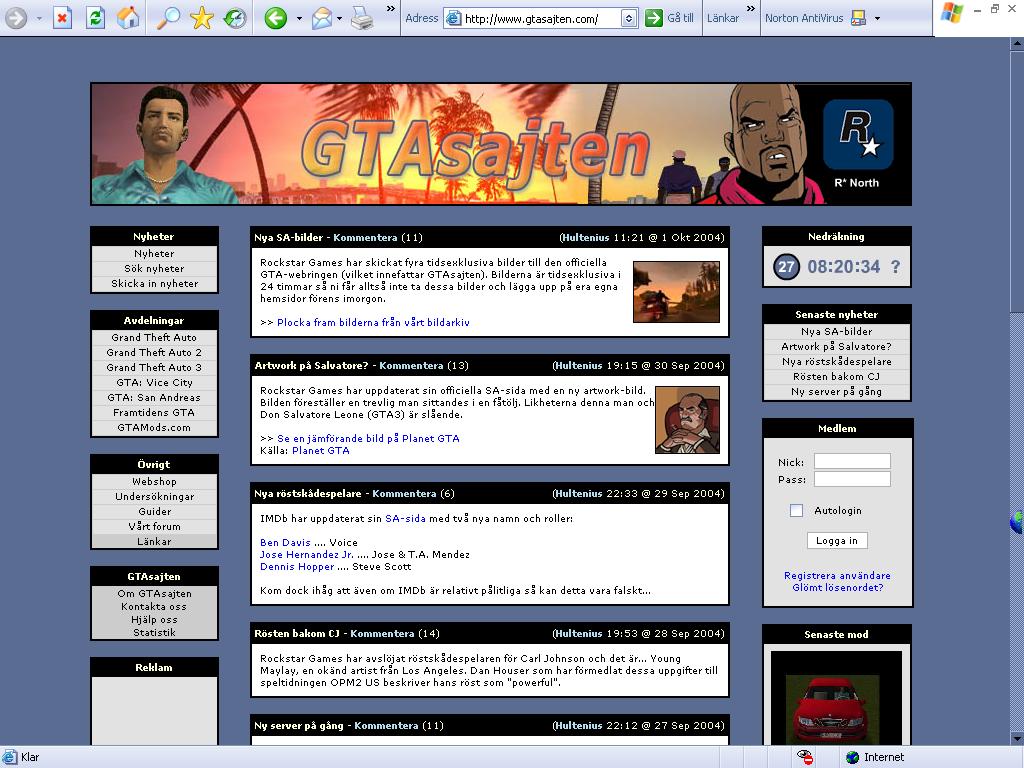Image resolution: width=1024 pixels, height=768 pixels.
Task: Open the Kontakta oss menu item
Action: [154, 607]
